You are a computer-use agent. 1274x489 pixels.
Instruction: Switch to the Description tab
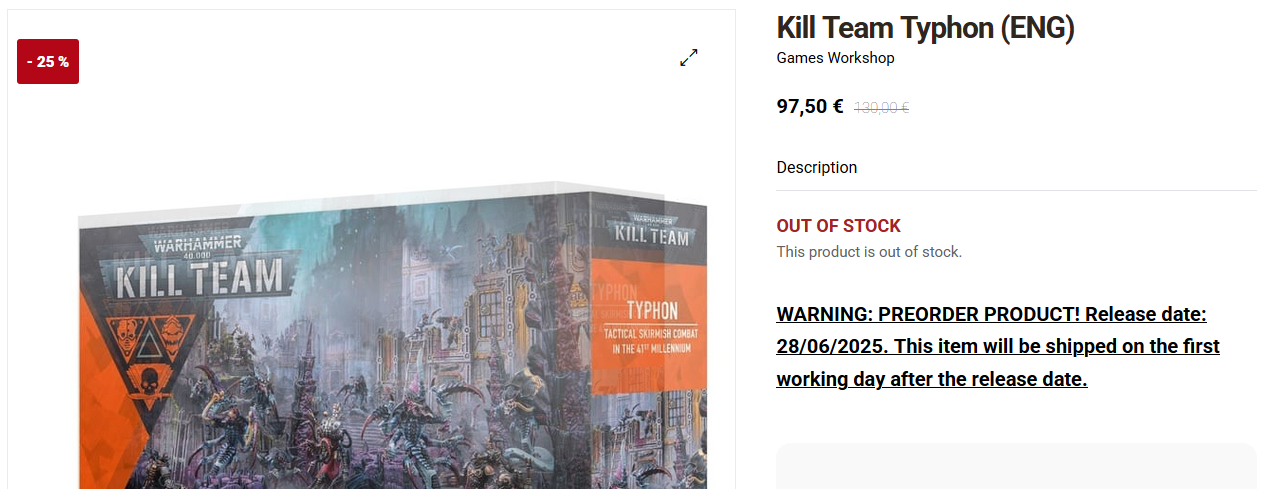[817, 168]
